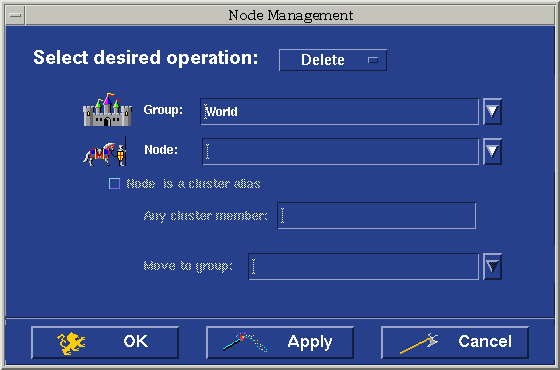Image resolution: width=560 pixels, height=370 pixels.
Task: Click the golden lion icon on the OK button
Action: tap(71, 343)
